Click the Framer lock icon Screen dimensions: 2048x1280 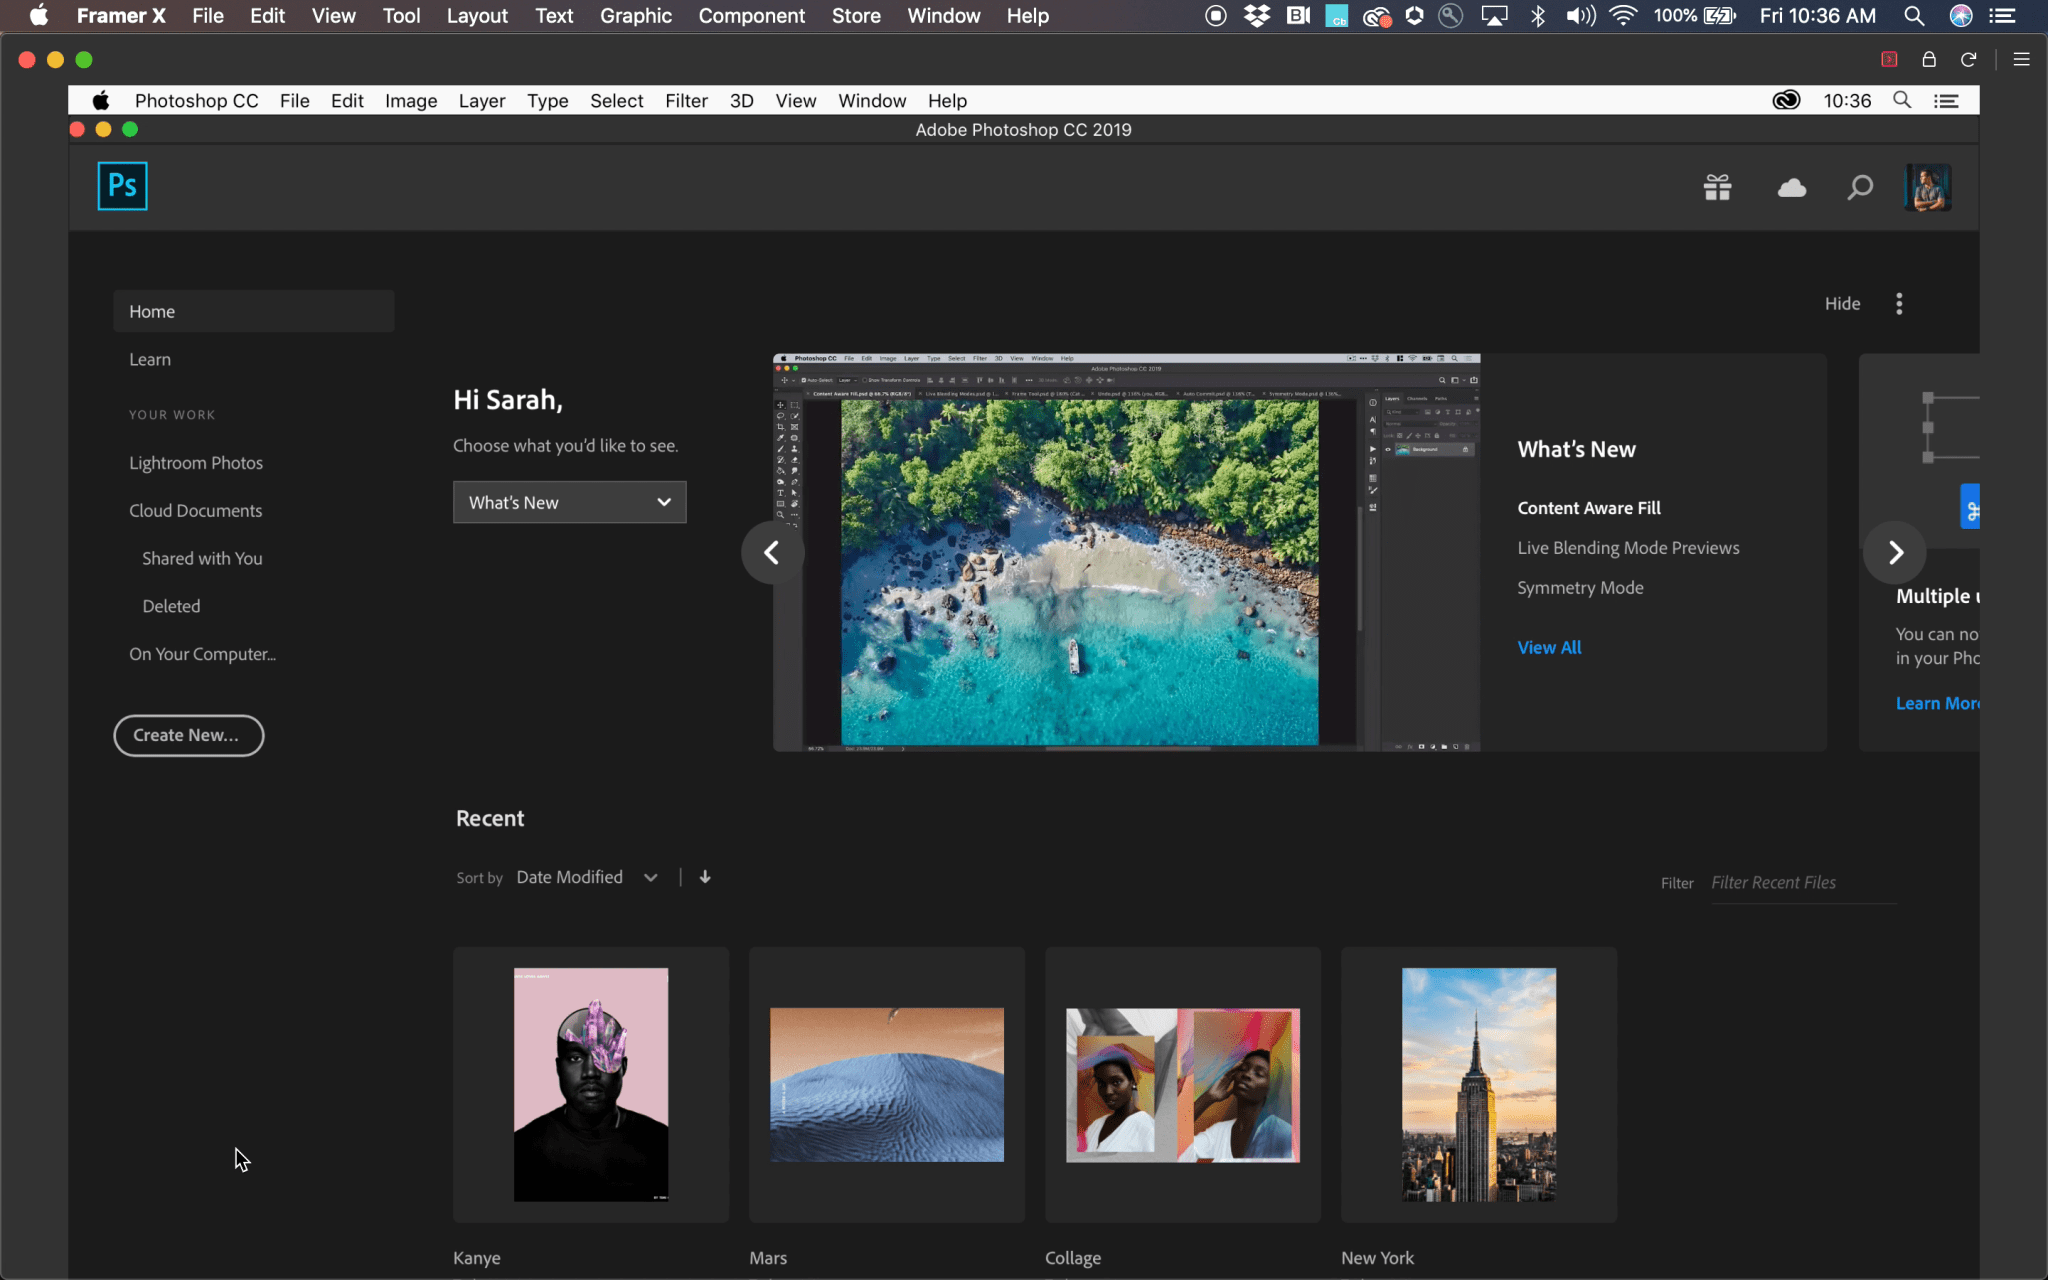[1929, 60]
